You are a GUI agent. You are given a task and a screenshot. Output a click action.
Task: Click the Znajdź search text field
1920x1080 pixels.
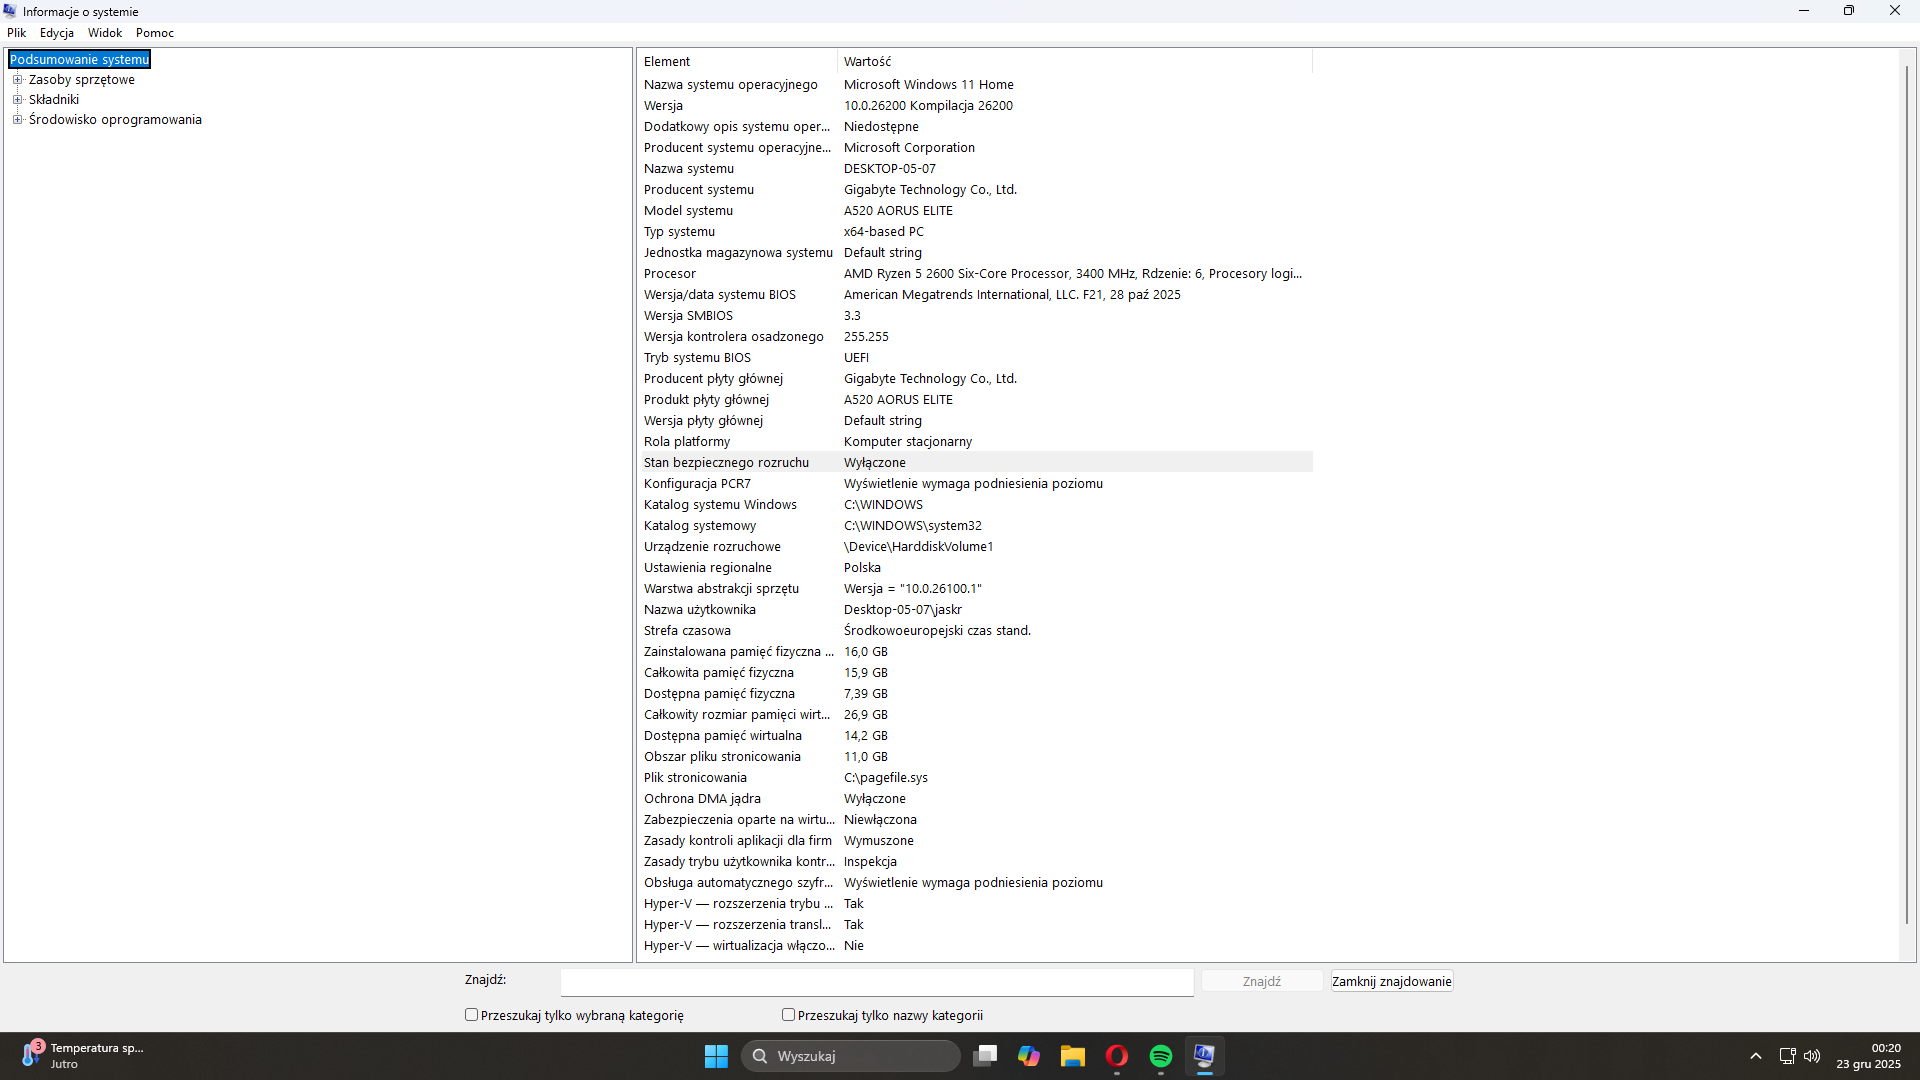pyautogui.click(x=877, y=982)
